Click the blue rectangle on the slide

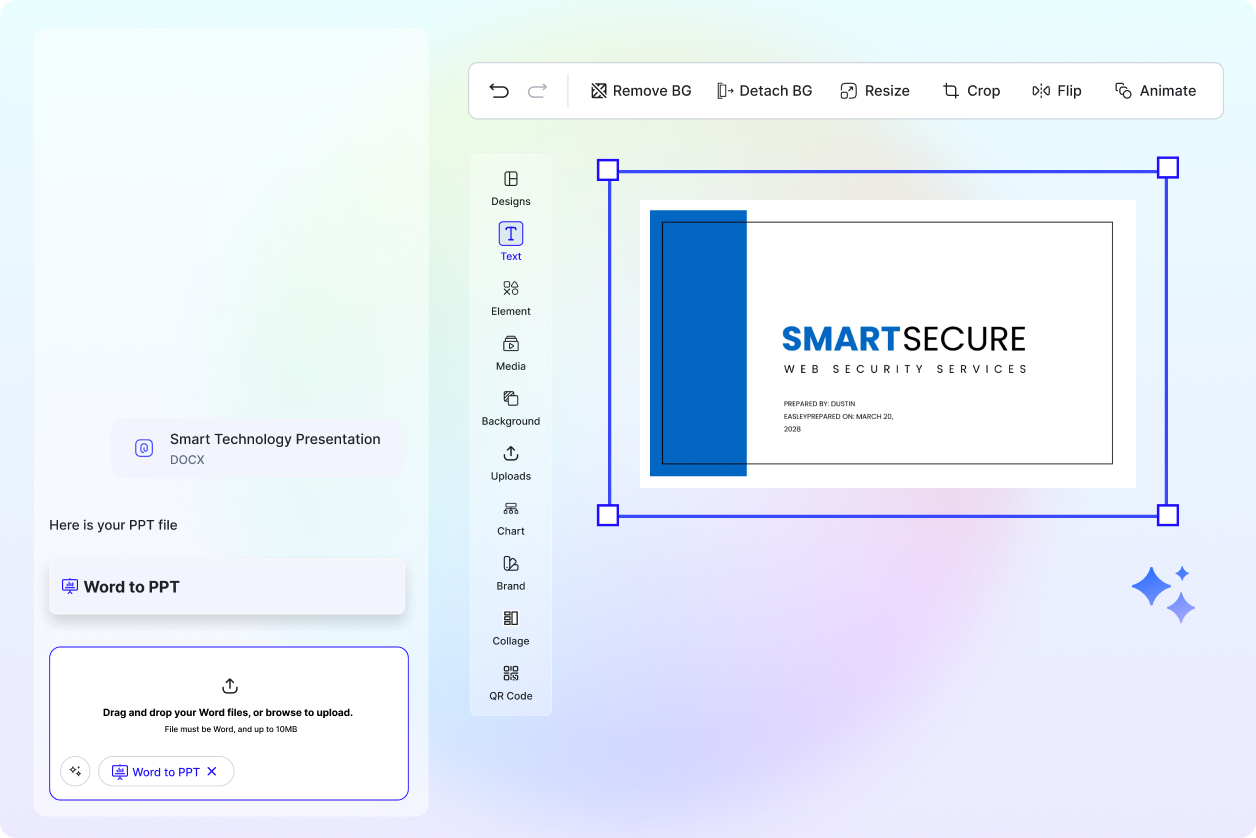pyautogui.click(x=698, y=343)
